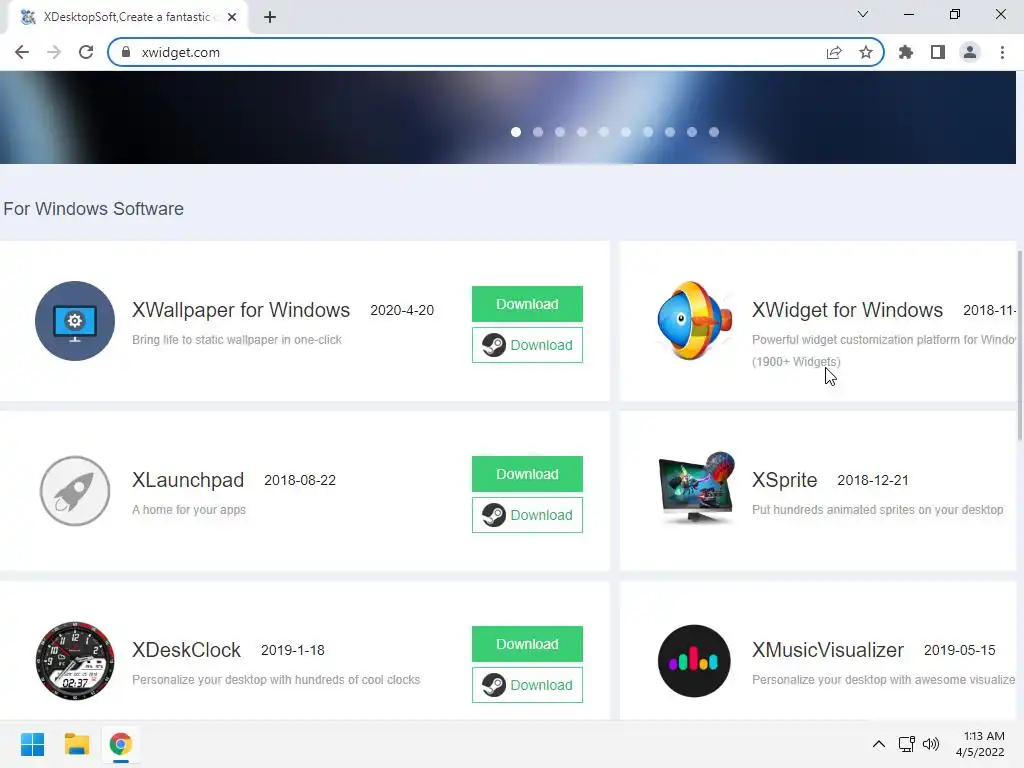Open the Windows Start menu

(x=32, y=744)
